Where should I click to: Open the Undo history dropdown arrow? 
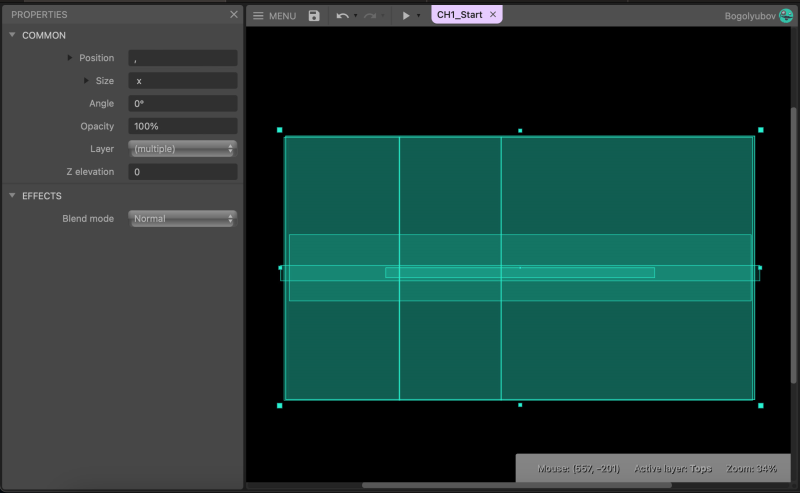tap(356, 16)
